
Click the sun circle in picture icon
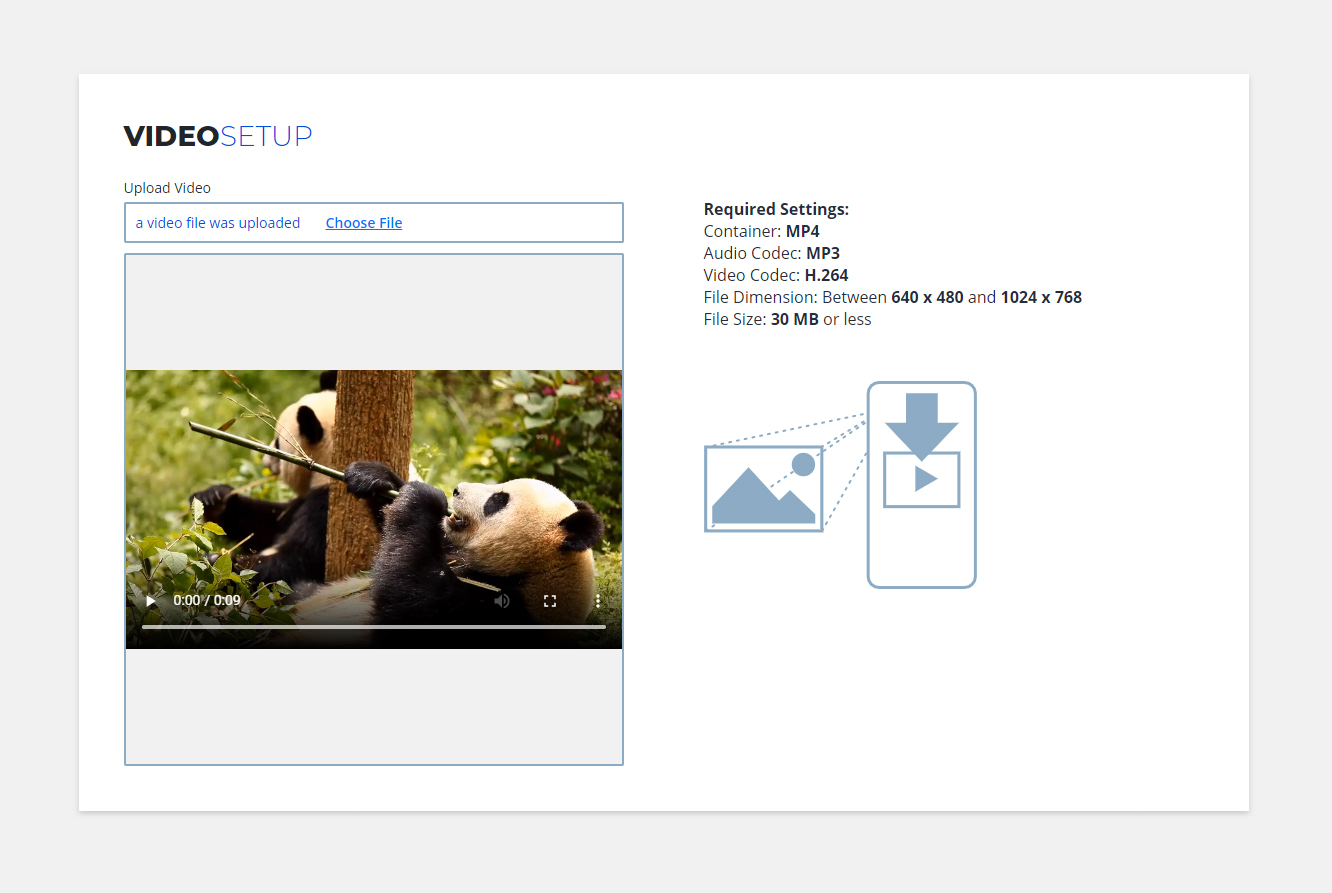803,464
